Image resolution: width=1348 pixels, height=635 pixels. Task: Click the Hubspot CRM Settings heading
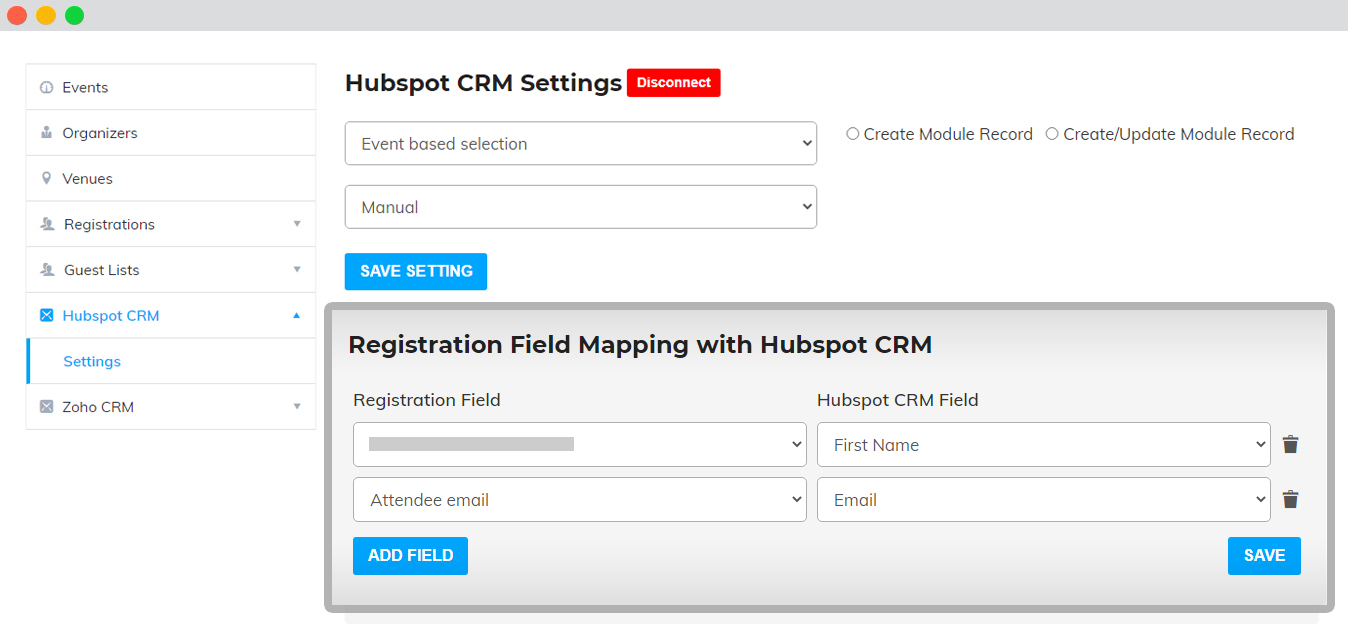(483, 83)
